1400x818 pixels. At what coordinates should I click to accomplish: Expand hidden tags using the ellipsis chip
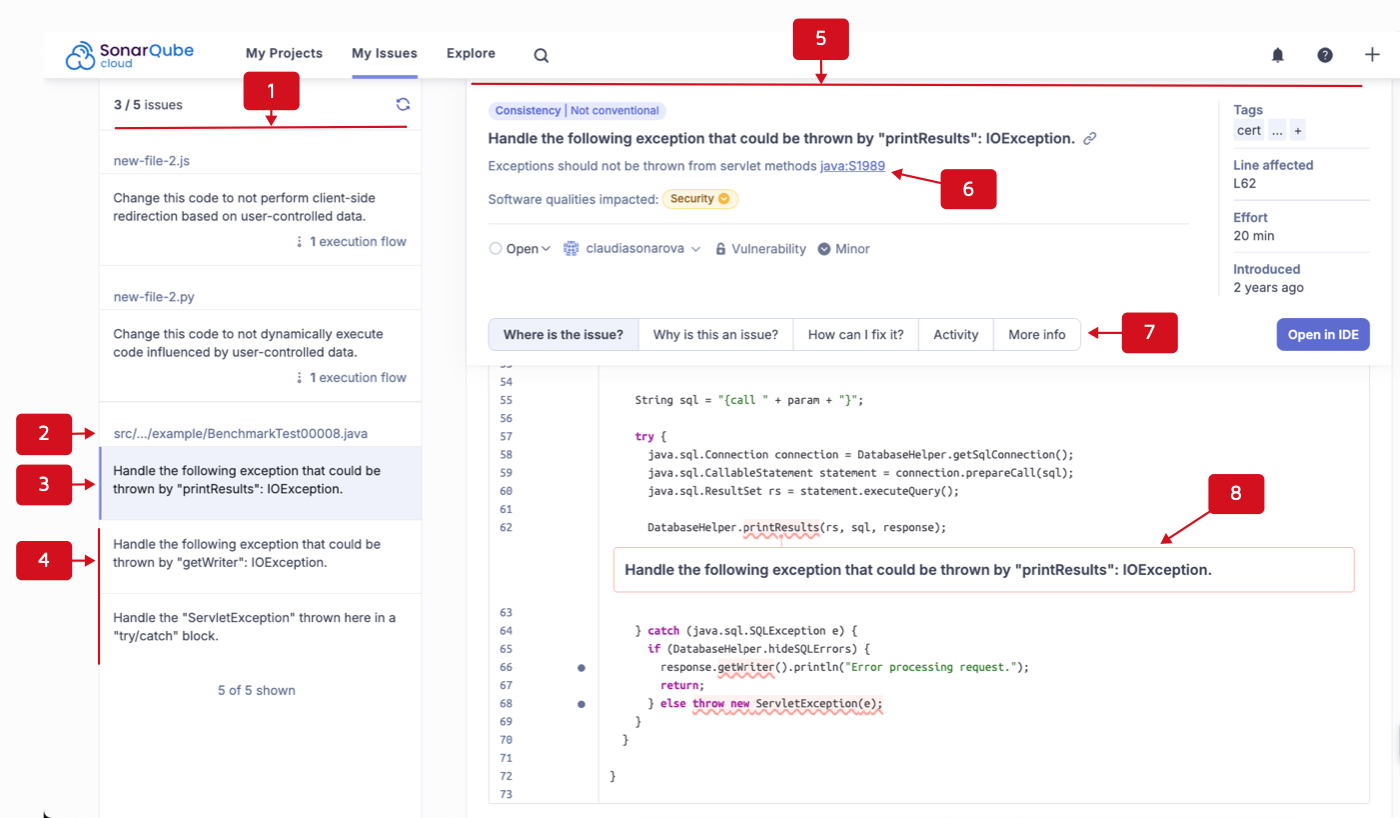[1276, 130]
